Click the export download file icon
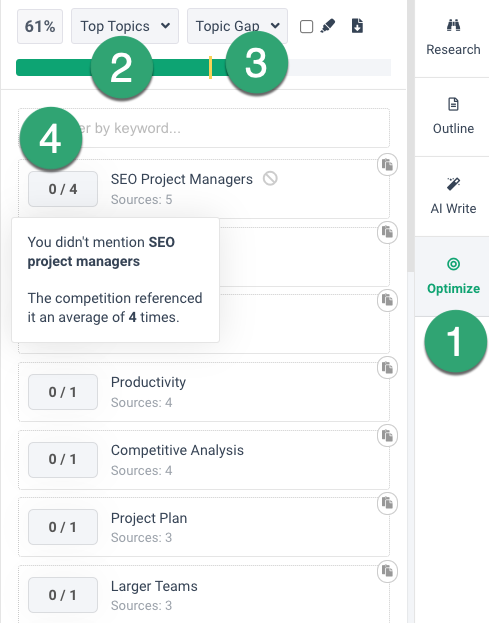 (357, 26)
